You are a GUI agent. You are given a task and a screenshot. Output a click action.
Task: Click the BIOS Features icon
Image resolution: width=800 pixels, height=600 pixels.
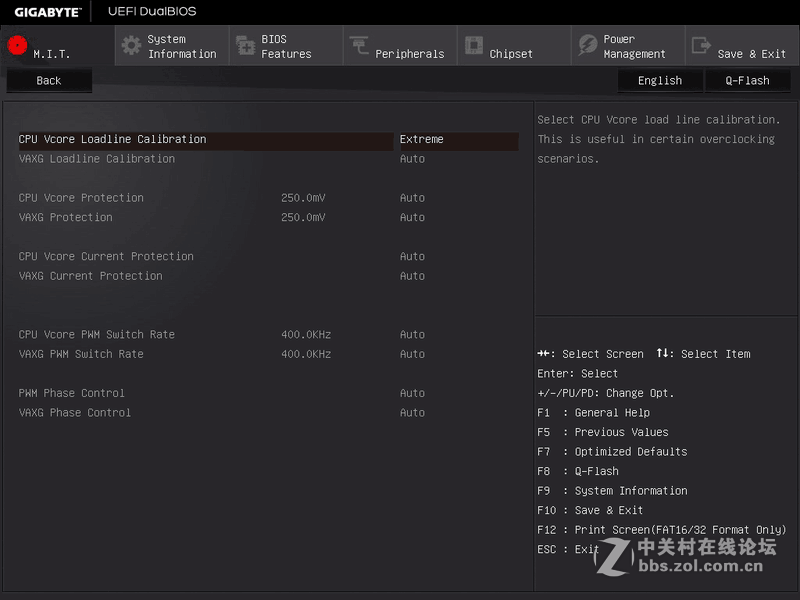point(245,44)
